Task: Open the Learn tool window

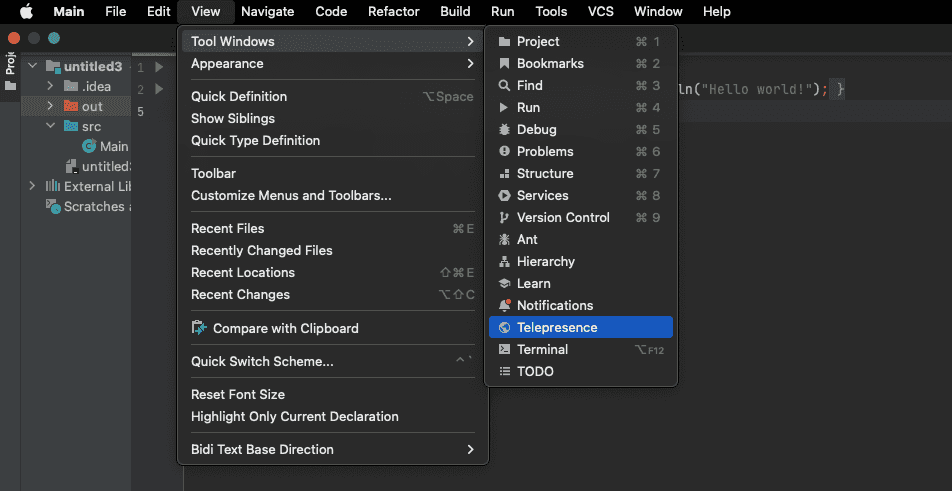Action: point(581,283)
